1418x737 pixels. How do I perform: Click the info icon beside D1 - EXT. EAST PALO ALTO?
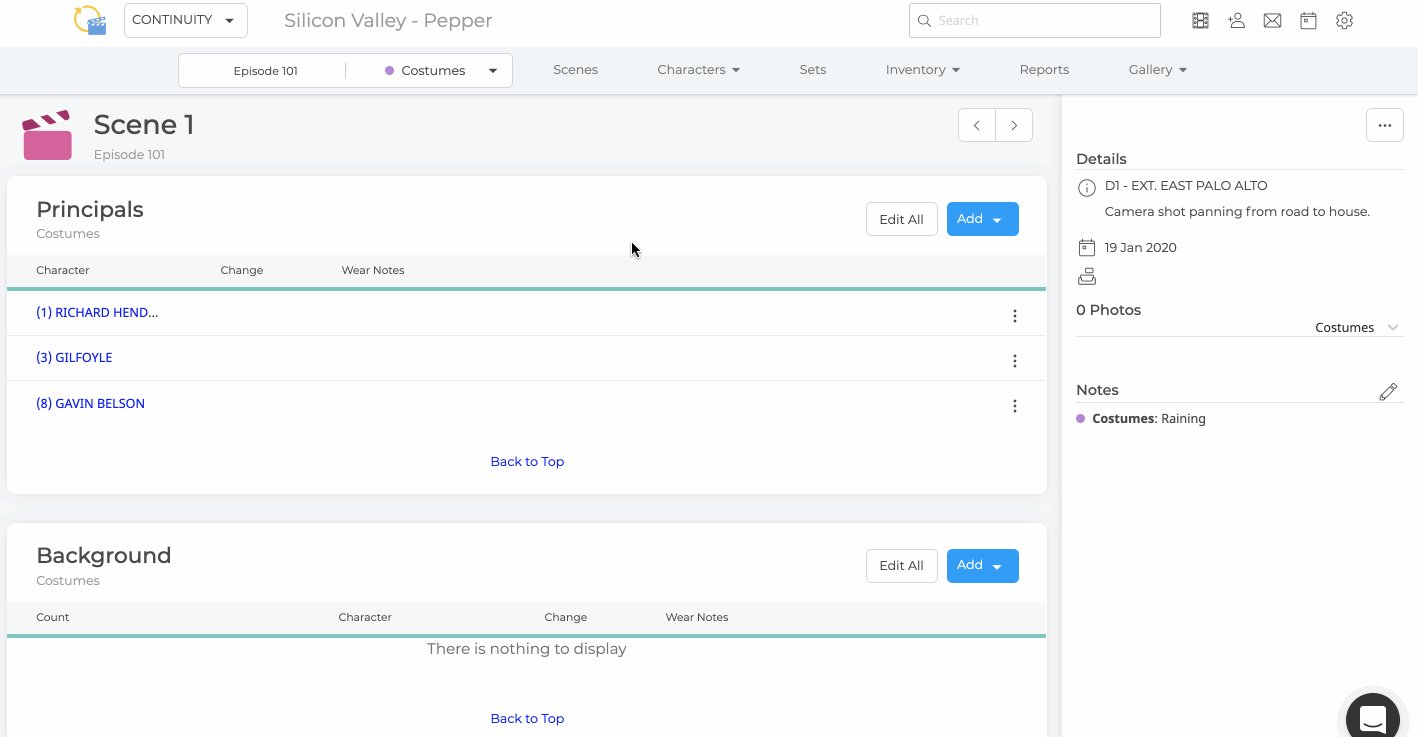pyautogui.click(x=1087, y=187)
